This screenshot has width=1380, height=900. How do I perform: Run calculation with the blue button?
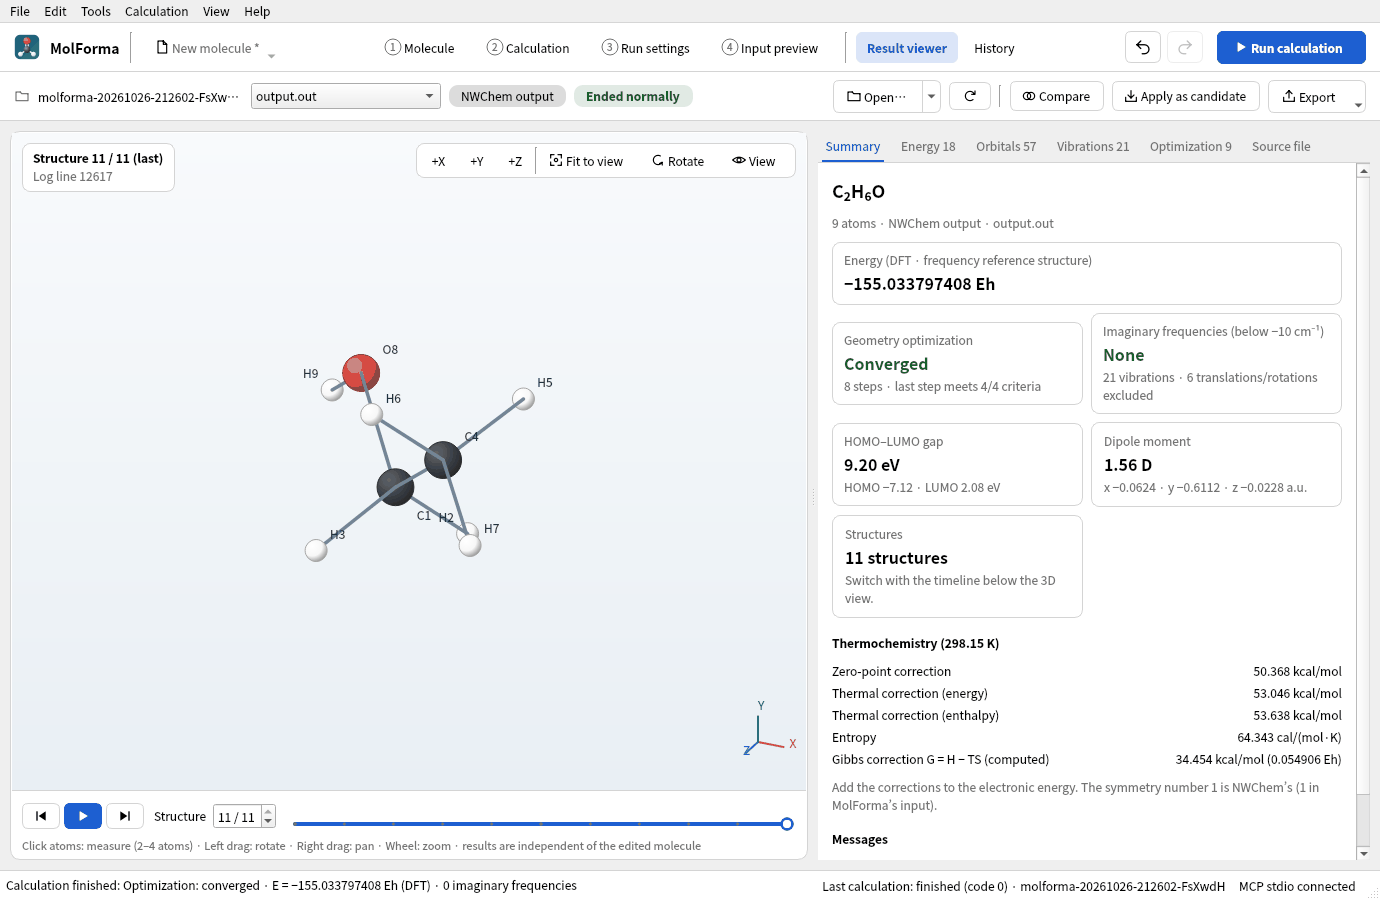click(1291, 47)
